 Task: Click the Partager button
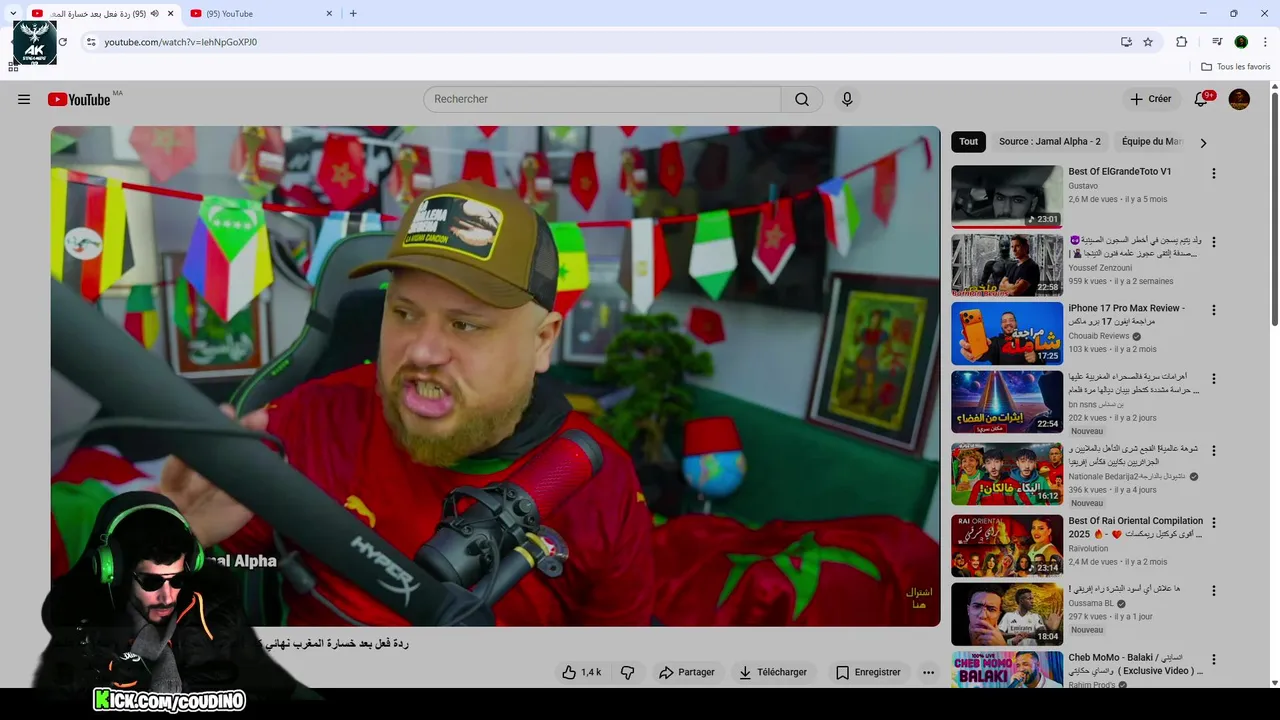tap(687, 672)
